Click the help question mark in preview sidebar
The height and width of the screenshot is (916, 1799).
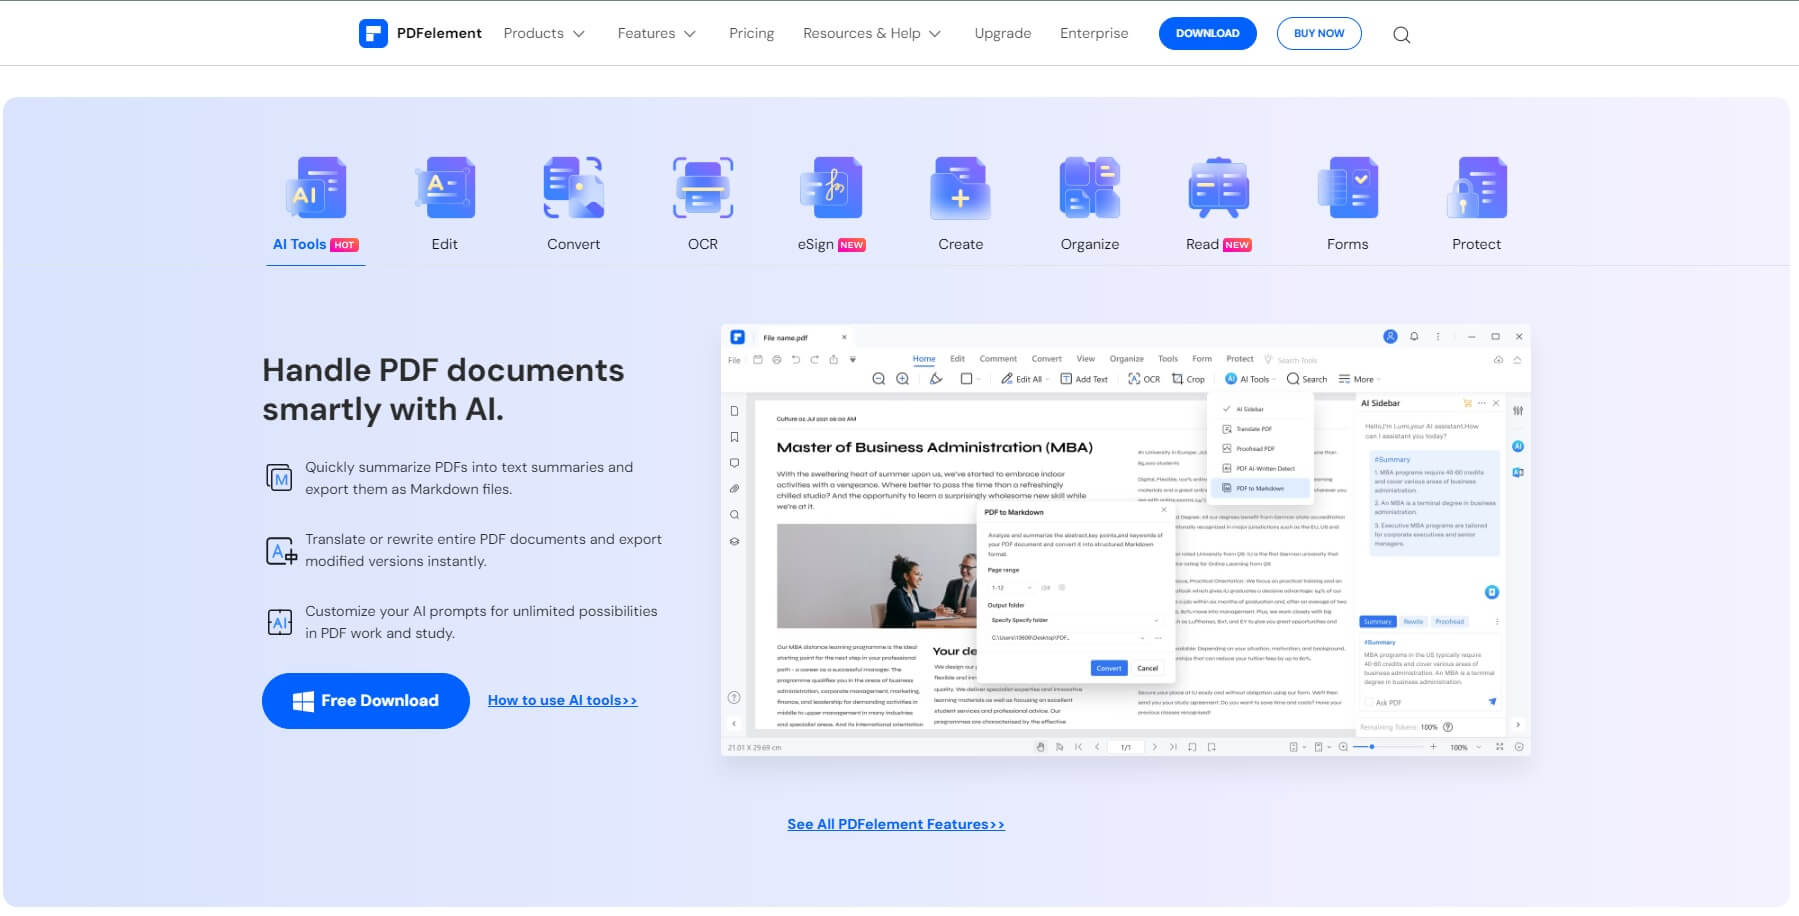coord(734,698)
